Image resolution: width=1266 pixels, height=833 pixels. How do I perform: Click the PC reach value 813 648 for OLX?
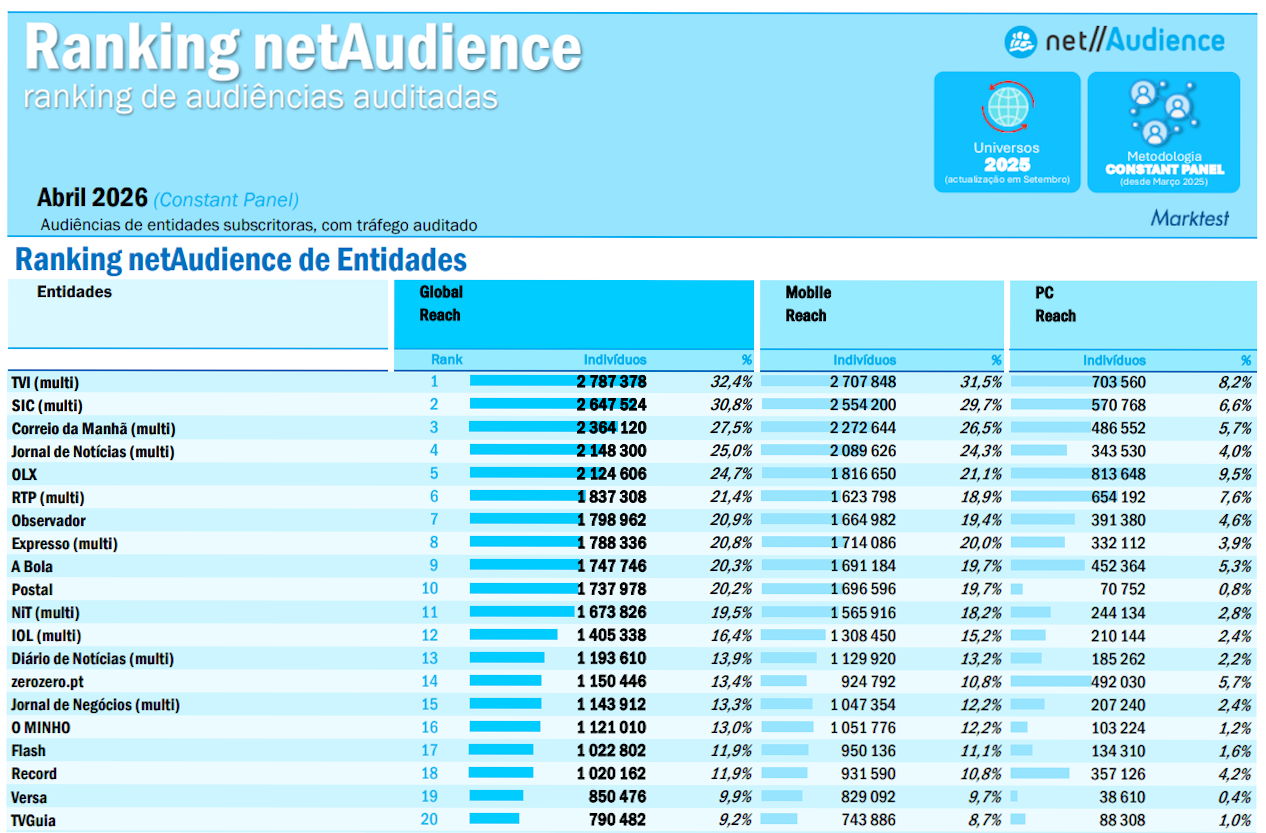click(1118, 474)
